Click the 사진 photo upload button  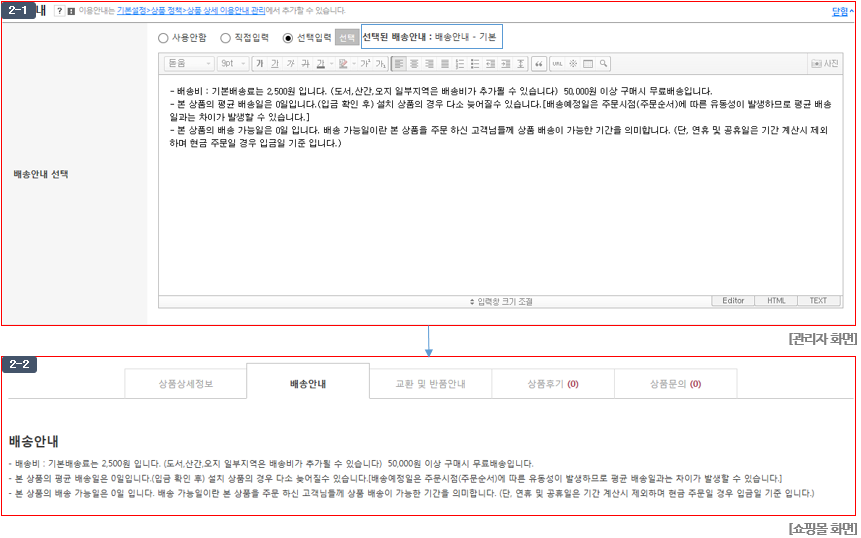pos(825,64)
